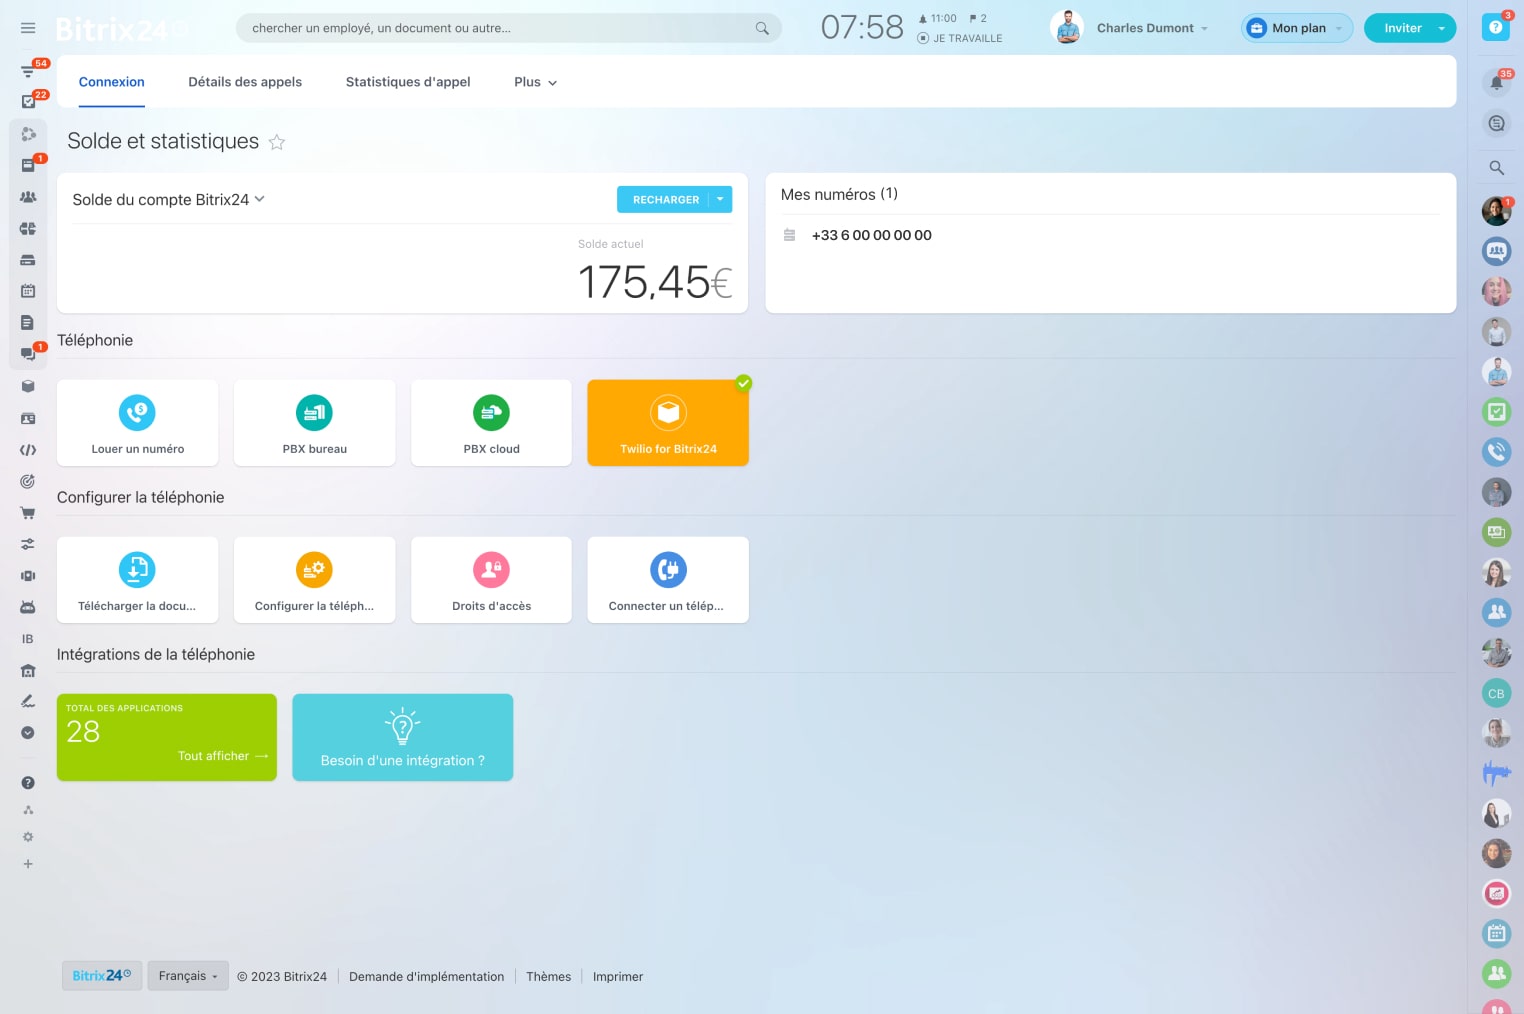Click the Louer un numéro phone icon
1524x1014 pixels.
coord(137,413)
